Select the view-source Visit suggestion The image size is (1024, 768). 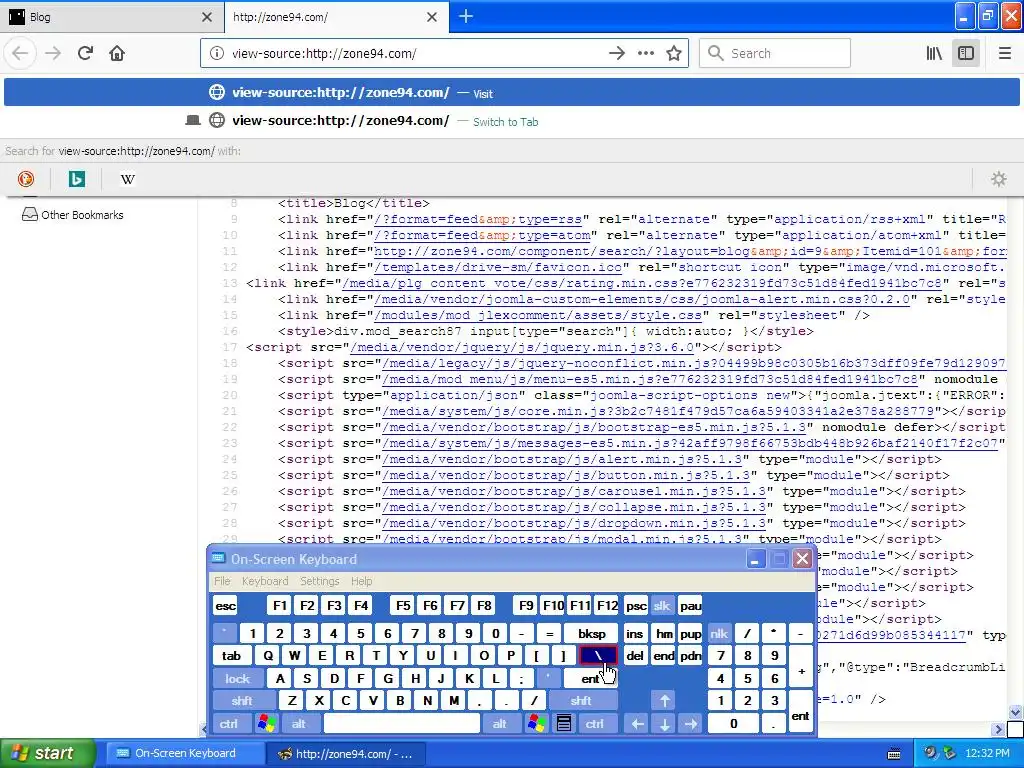(x=512, y=93)
